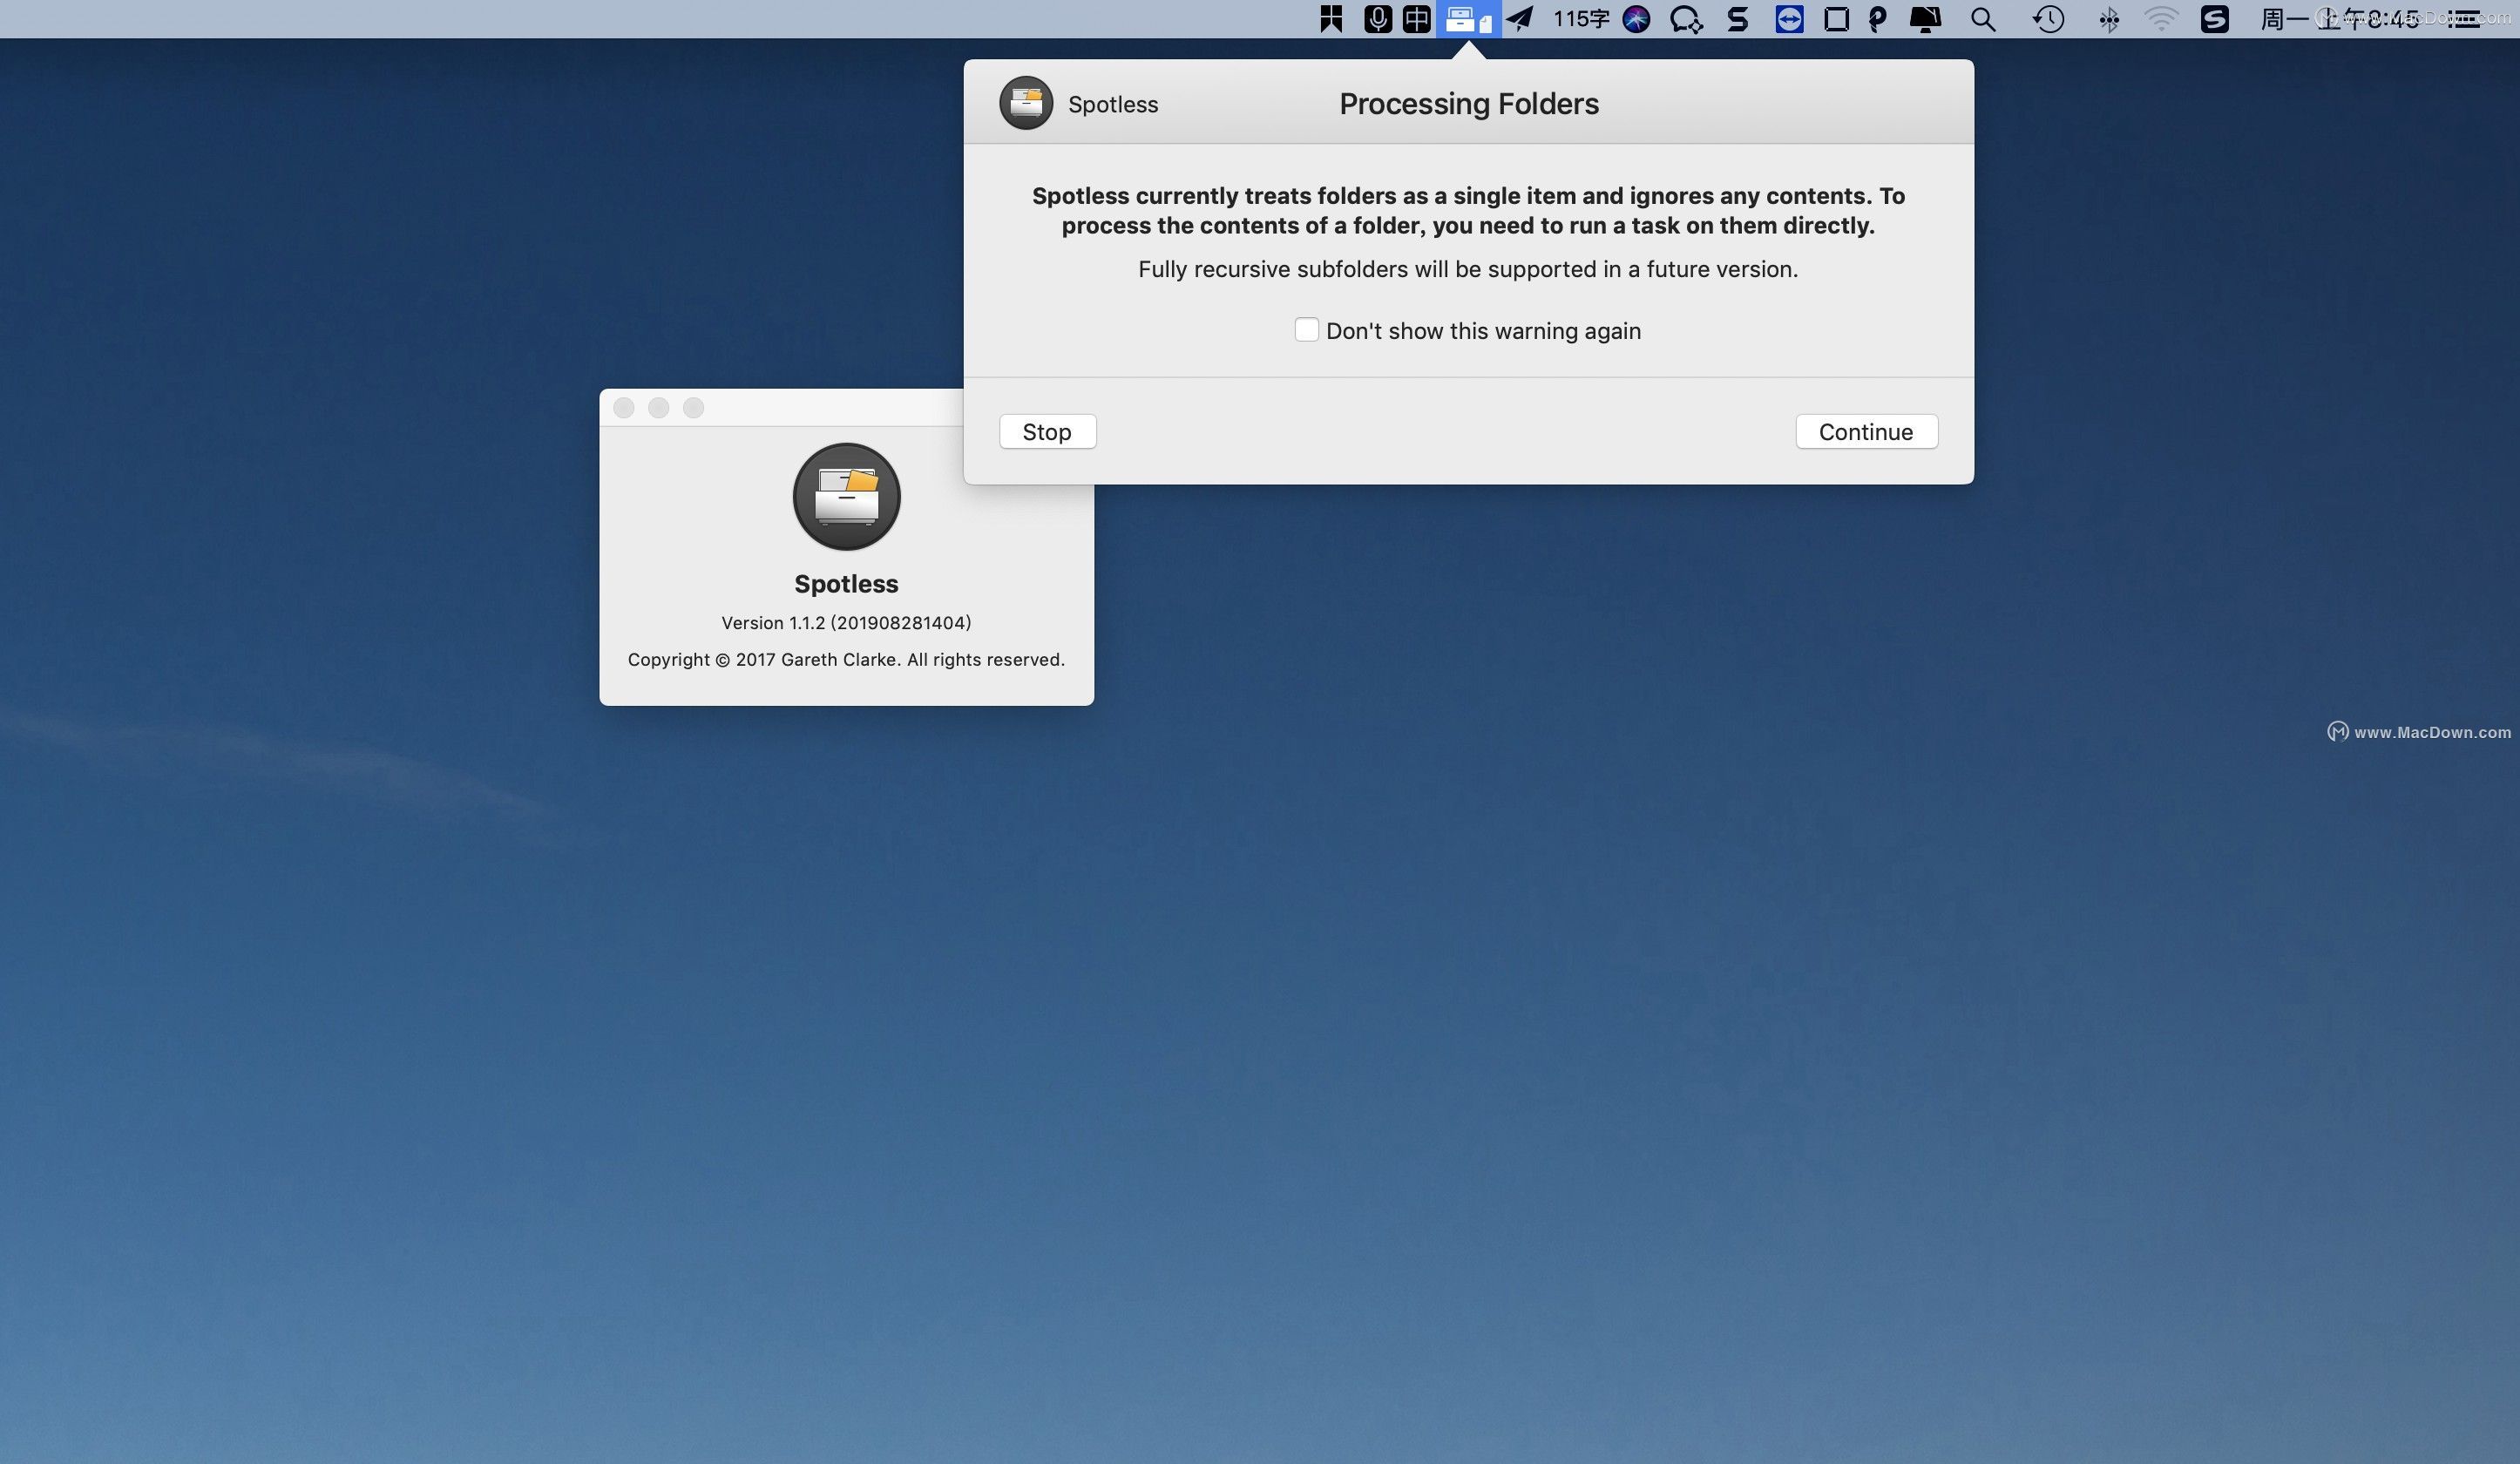Click the microphone dictation menu bar icon

(1378, 19)
